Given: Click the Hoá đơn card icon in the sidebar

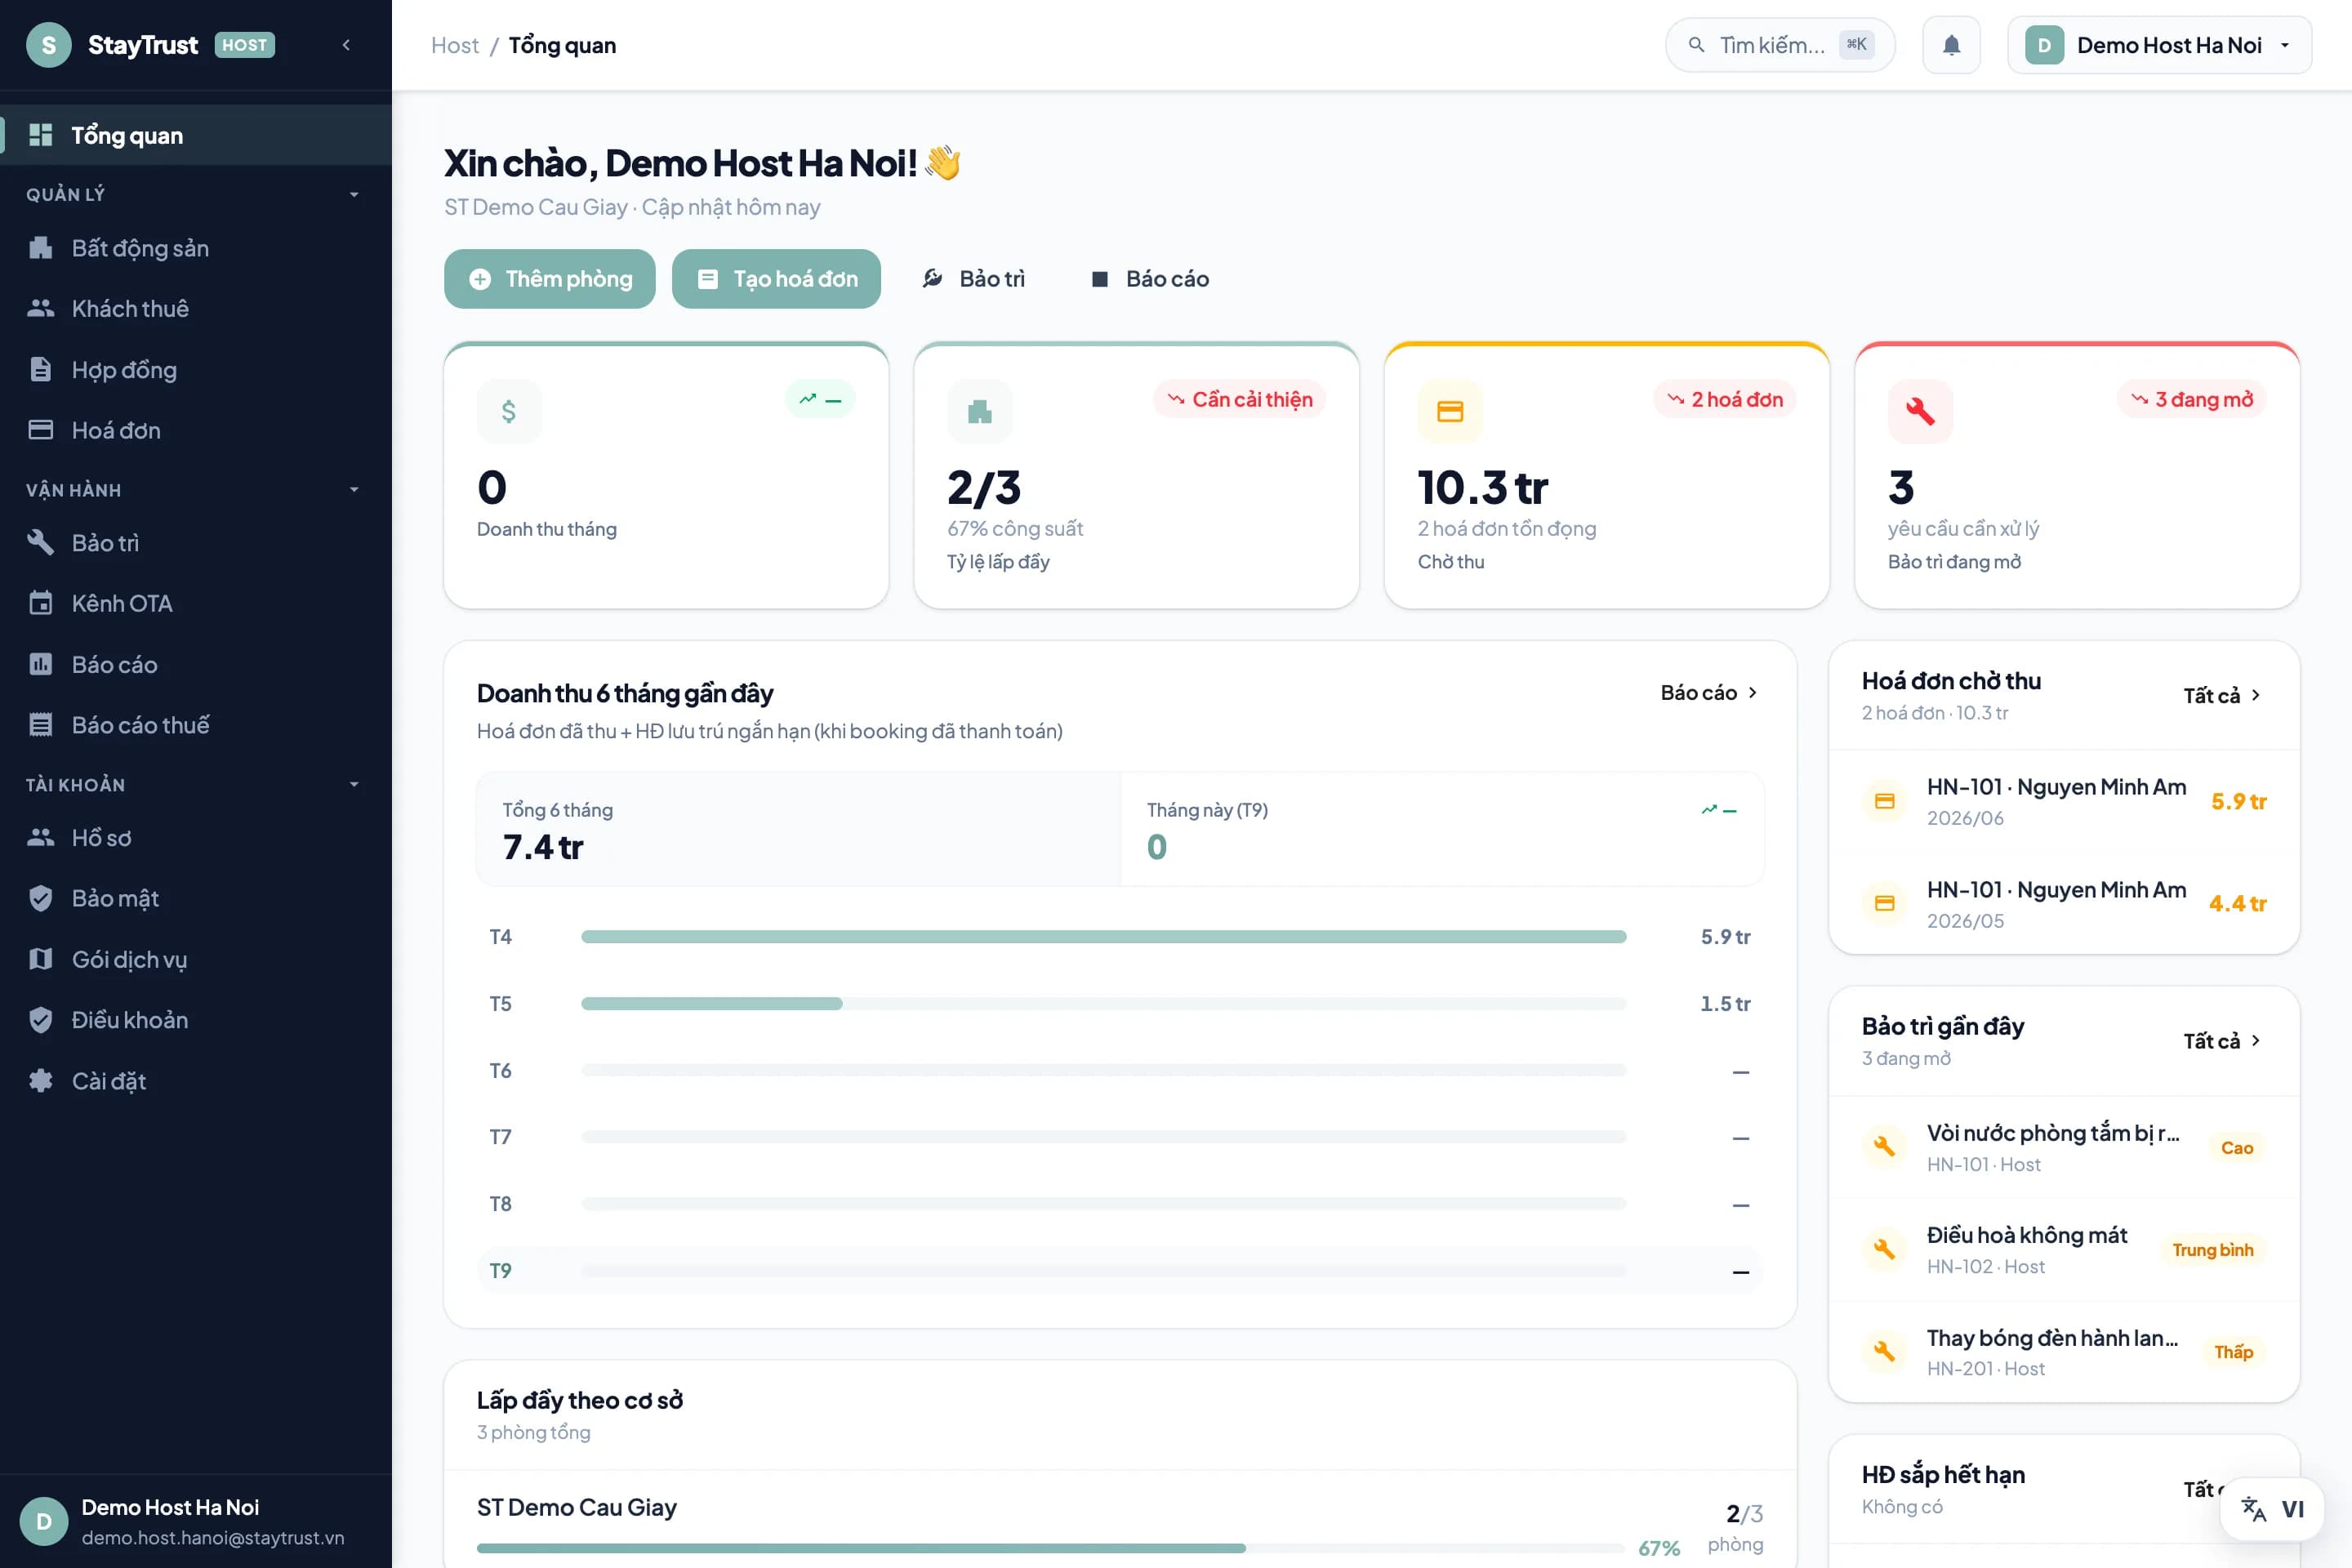Looking at the screenshot, I should point(40,430).
